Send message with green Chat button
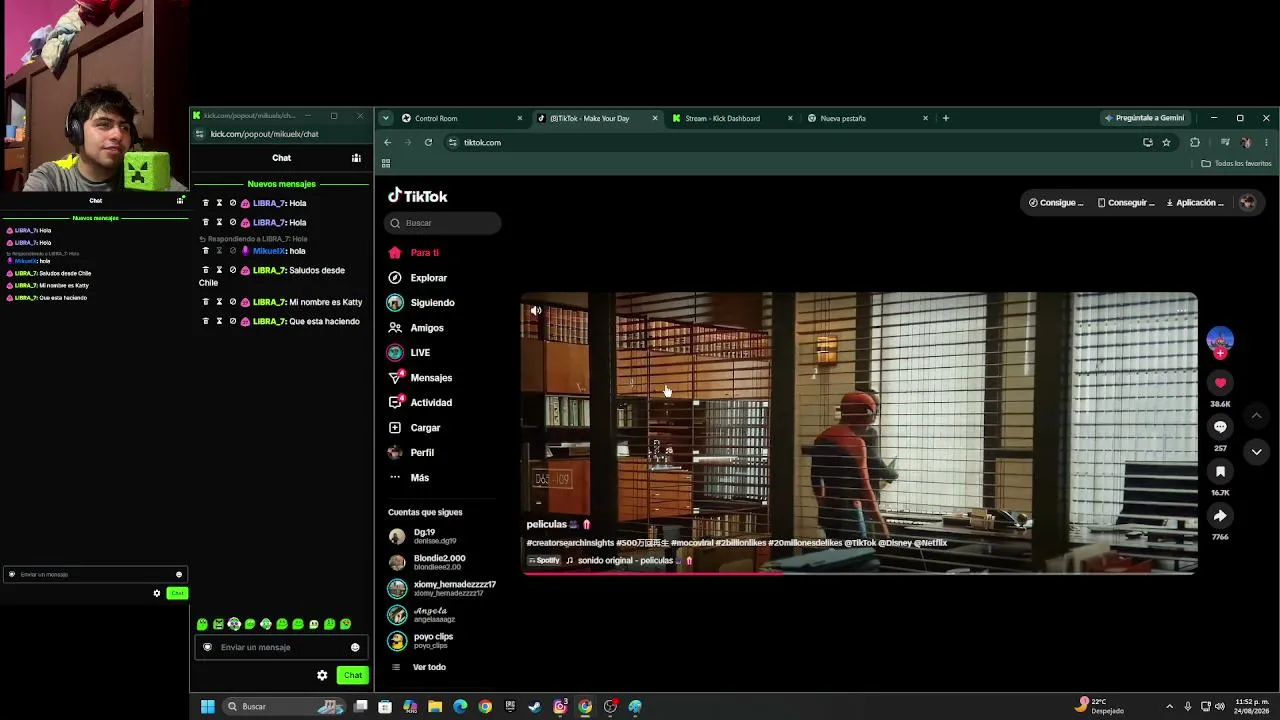This screenshot has width=1280, height=720. tap(353, 675)
